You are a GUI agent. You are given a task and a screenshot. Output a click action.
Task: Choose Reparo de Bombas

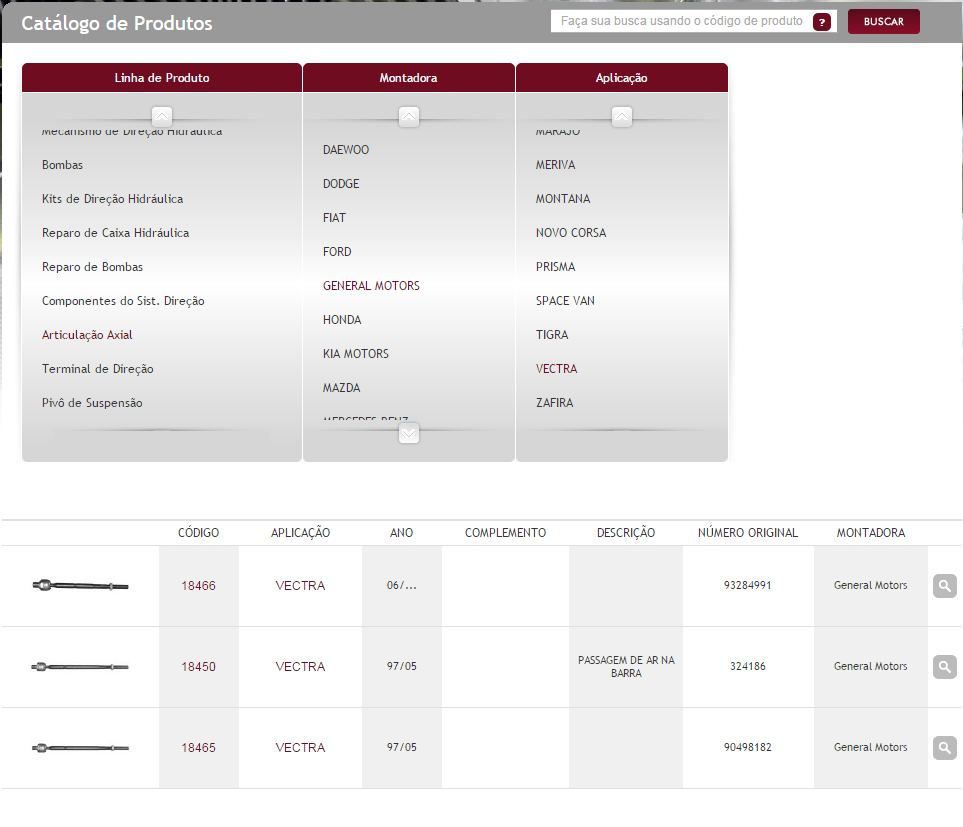(92, 267)
